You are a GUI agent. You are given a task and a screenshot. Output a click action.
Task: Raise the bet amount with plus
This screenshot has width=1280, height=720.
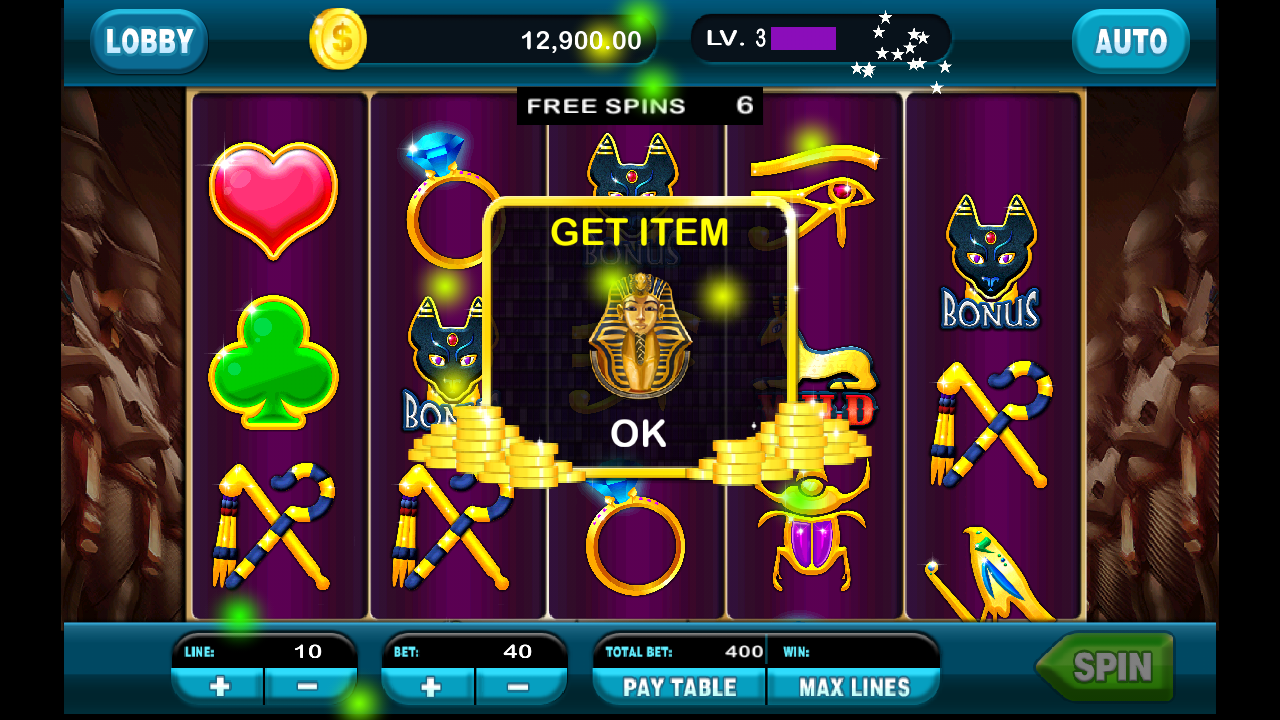click(430, 687)
